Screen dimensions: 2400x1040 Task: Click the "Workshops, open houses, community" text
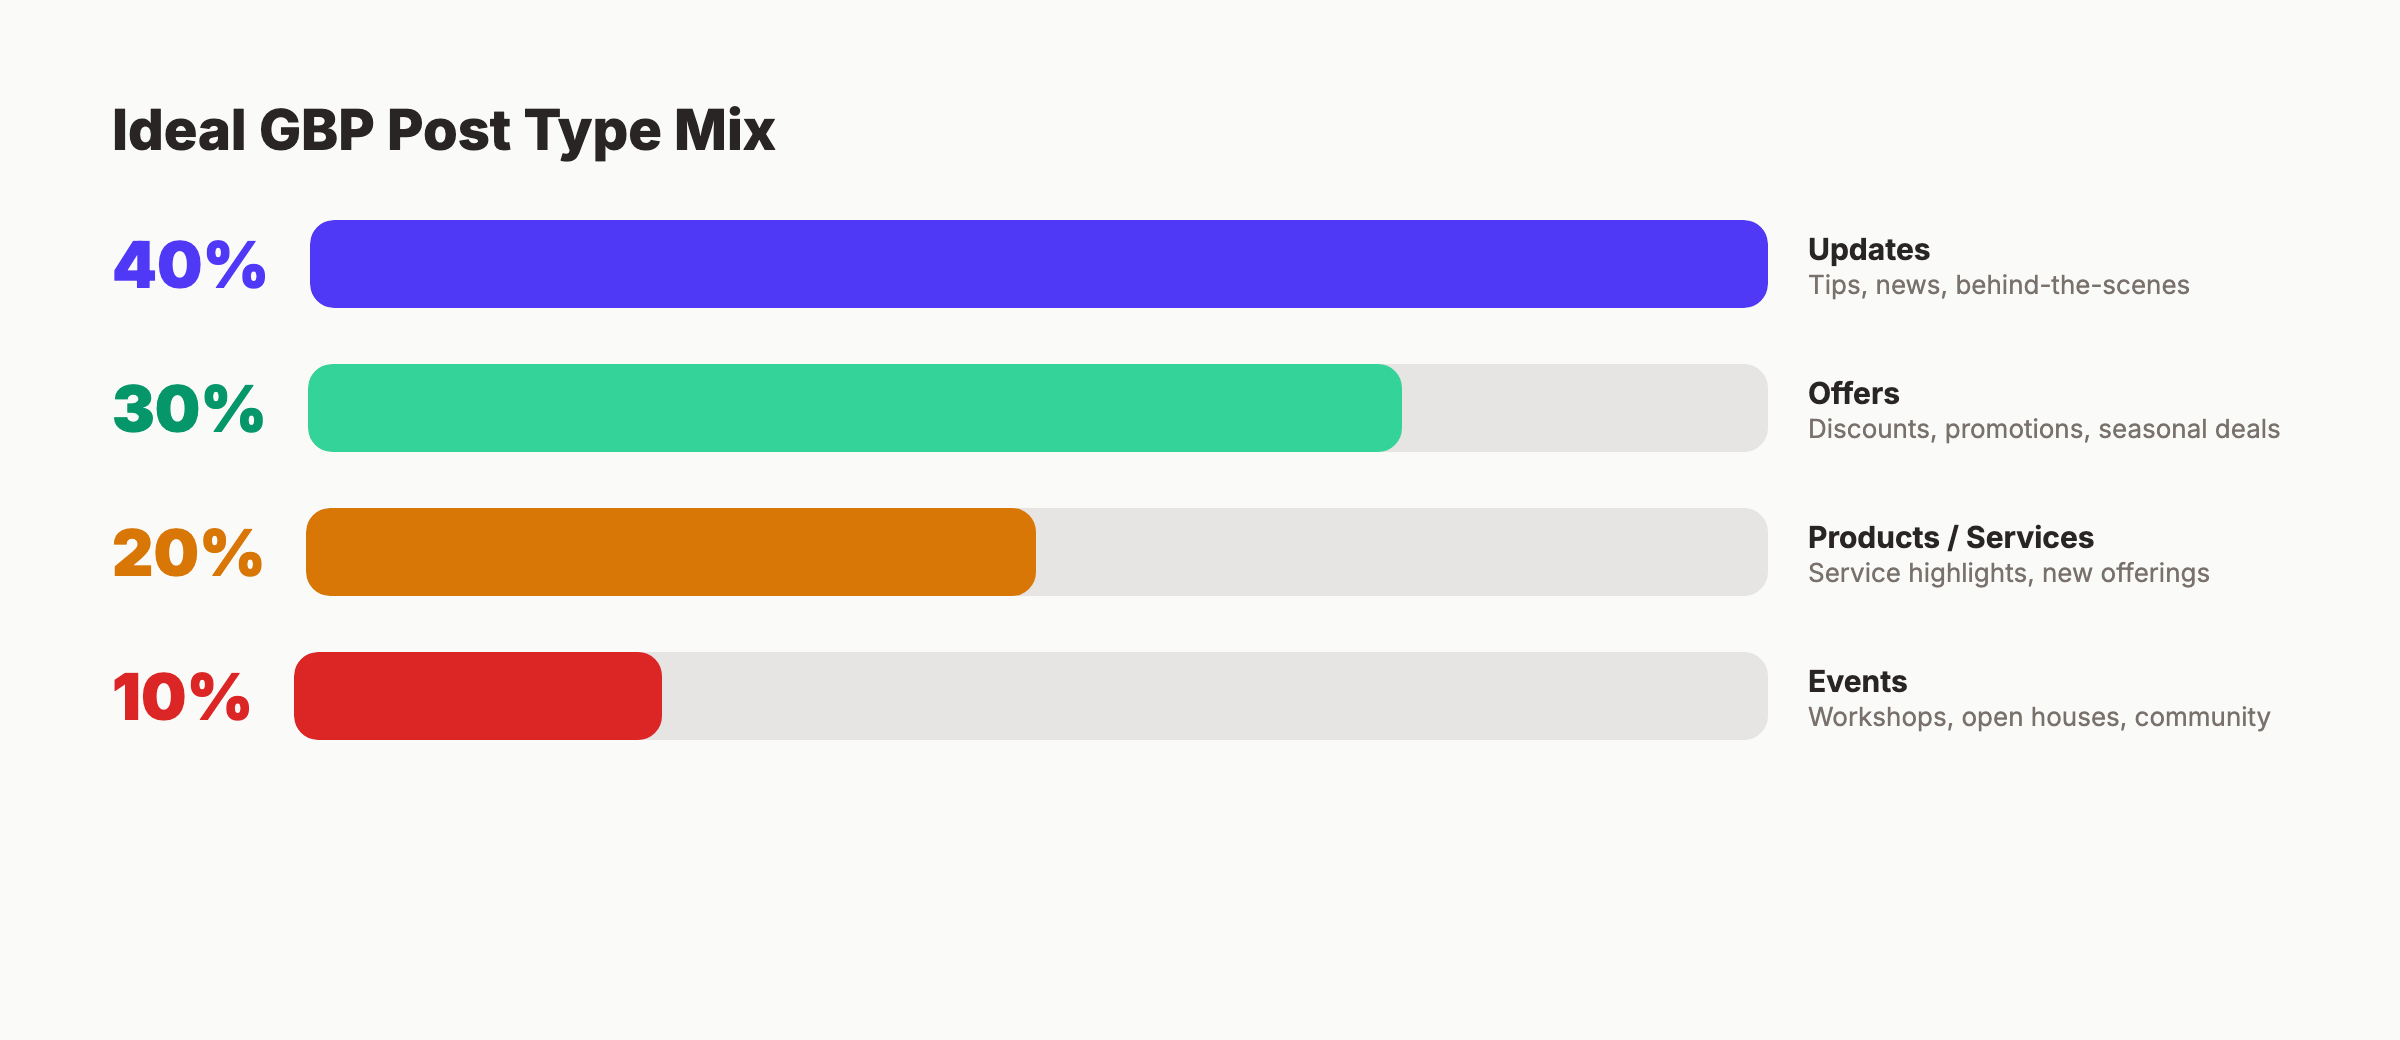tap(2038, 717)
